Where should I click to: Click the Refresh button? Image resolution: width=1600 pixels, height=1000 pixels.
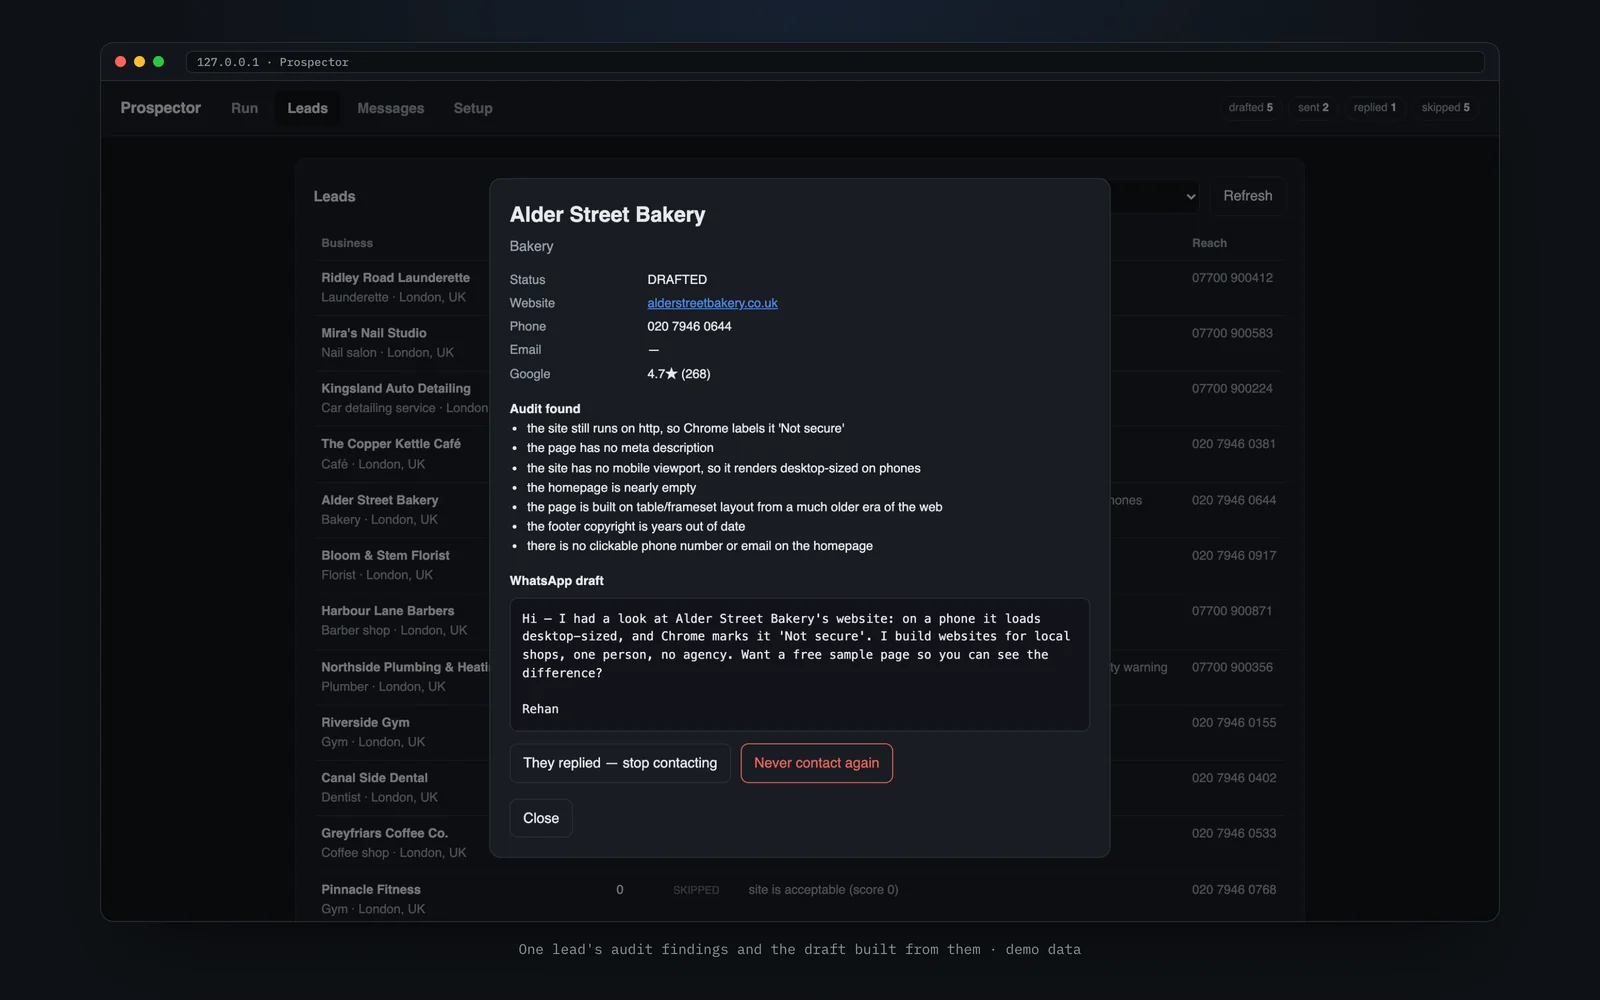[x=1247, y=196]
